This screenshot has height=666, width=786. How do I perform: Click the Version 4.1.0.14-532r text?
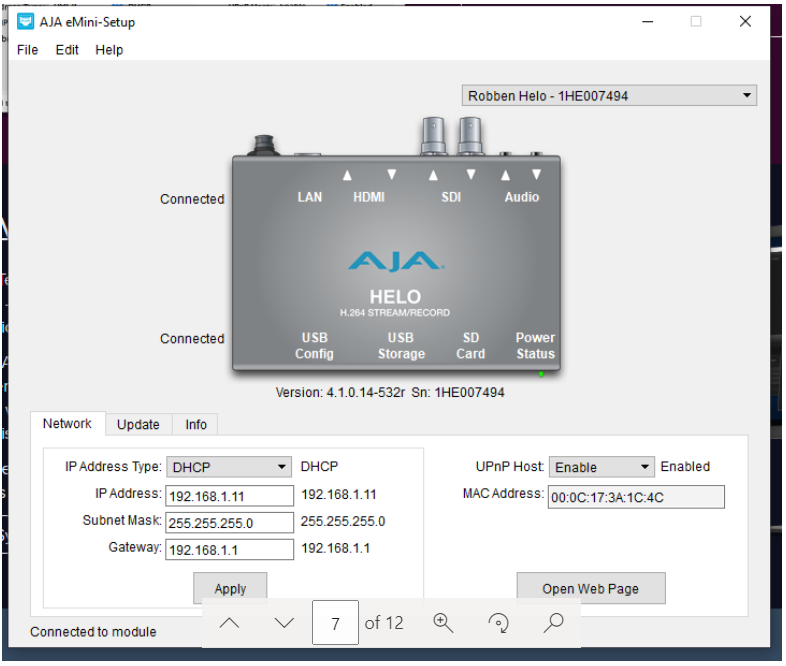pos(340,392)
